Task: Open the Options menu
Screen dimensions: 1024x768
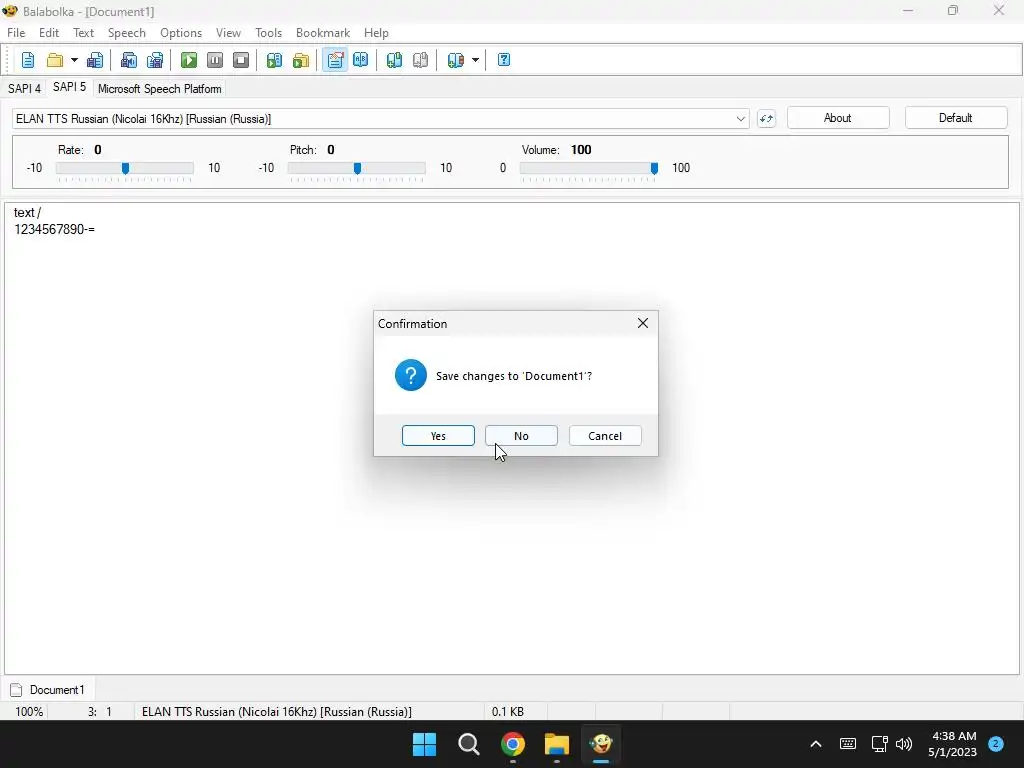Action: point(181,33)
